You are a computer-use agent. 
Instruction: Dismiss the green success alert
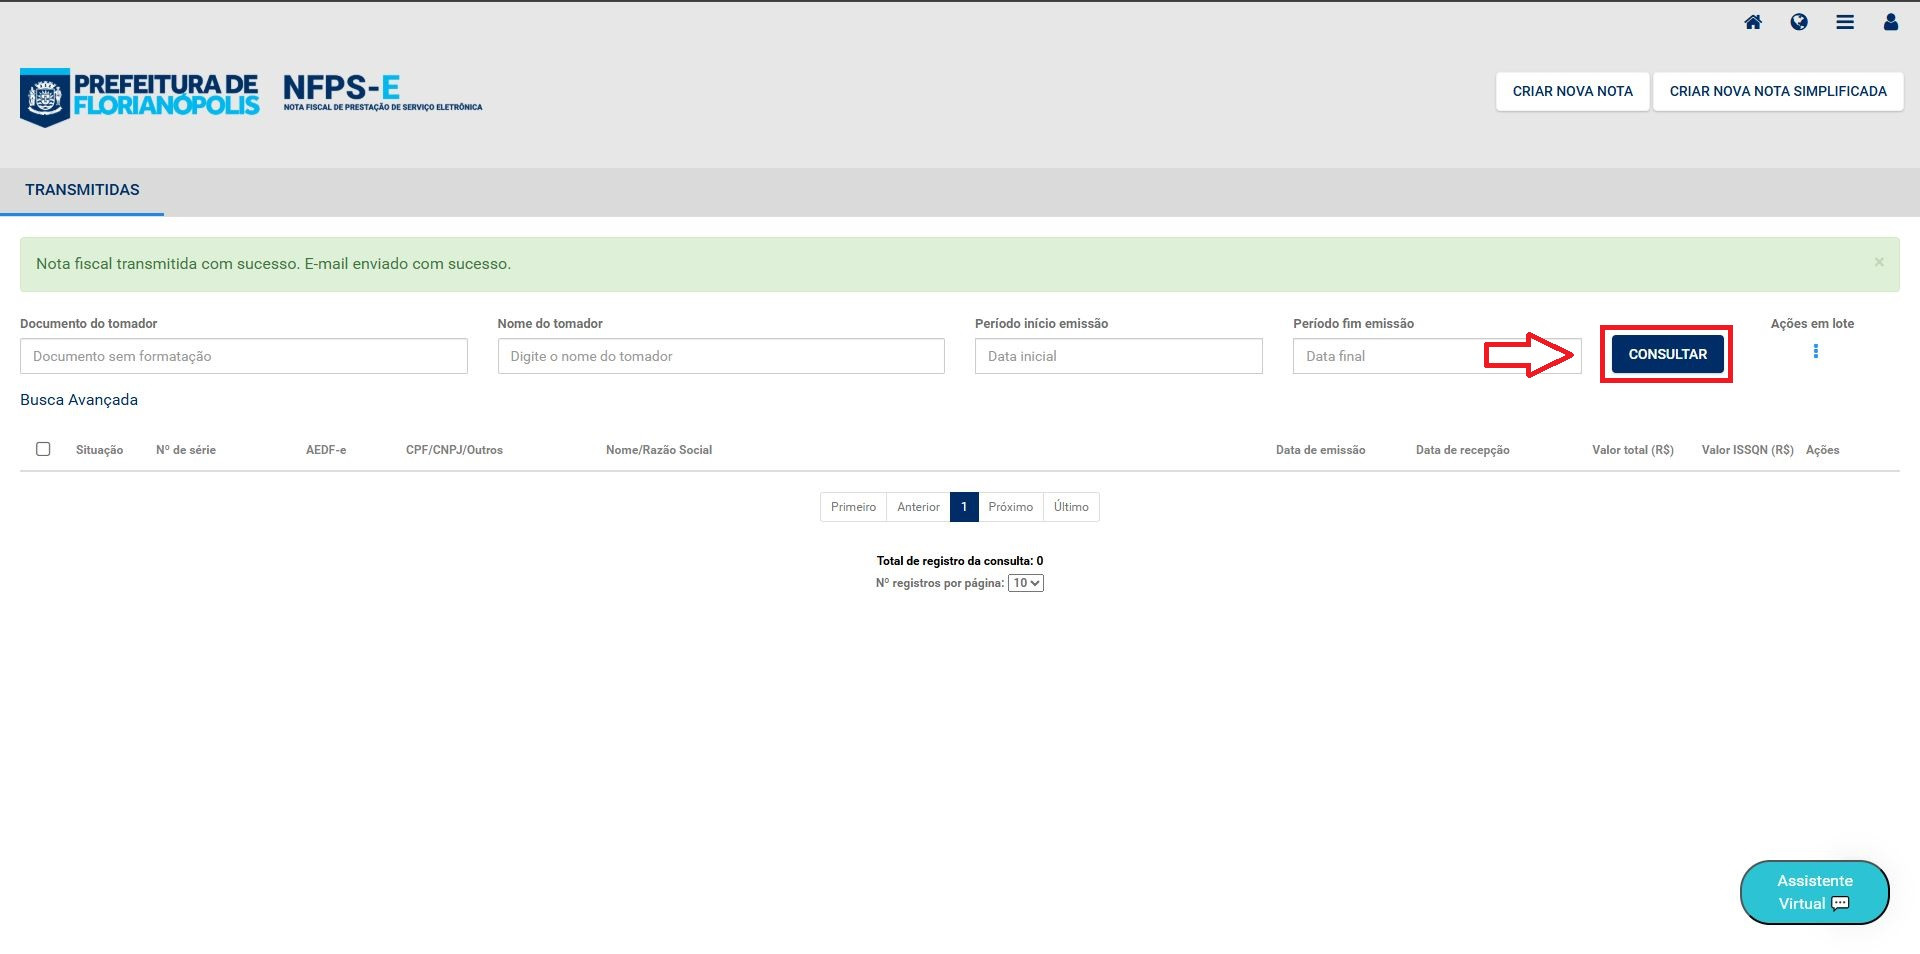pos(1879,262)
